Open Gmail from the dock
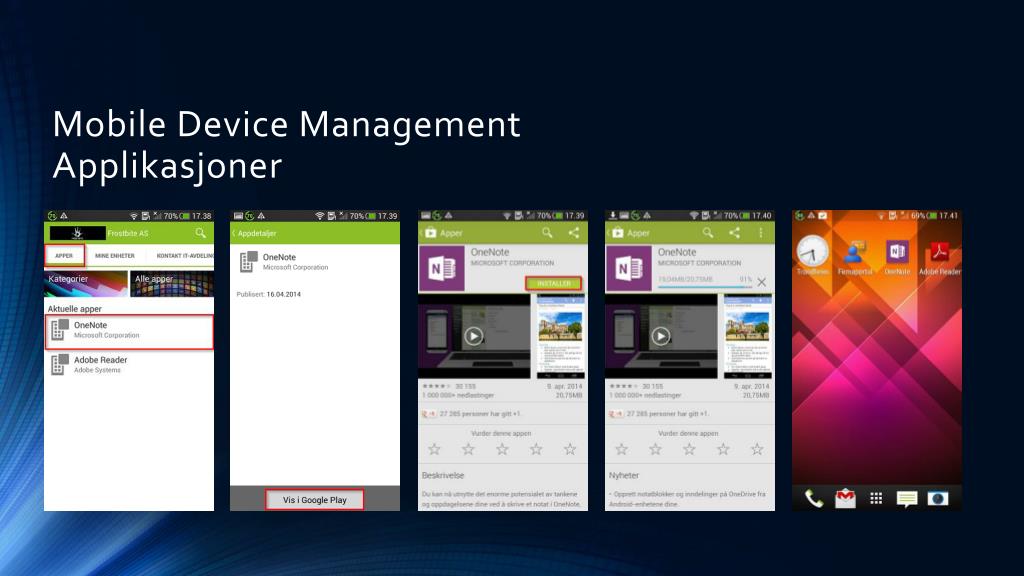This screenshot has height=576, width=1024. click(845, 499)
